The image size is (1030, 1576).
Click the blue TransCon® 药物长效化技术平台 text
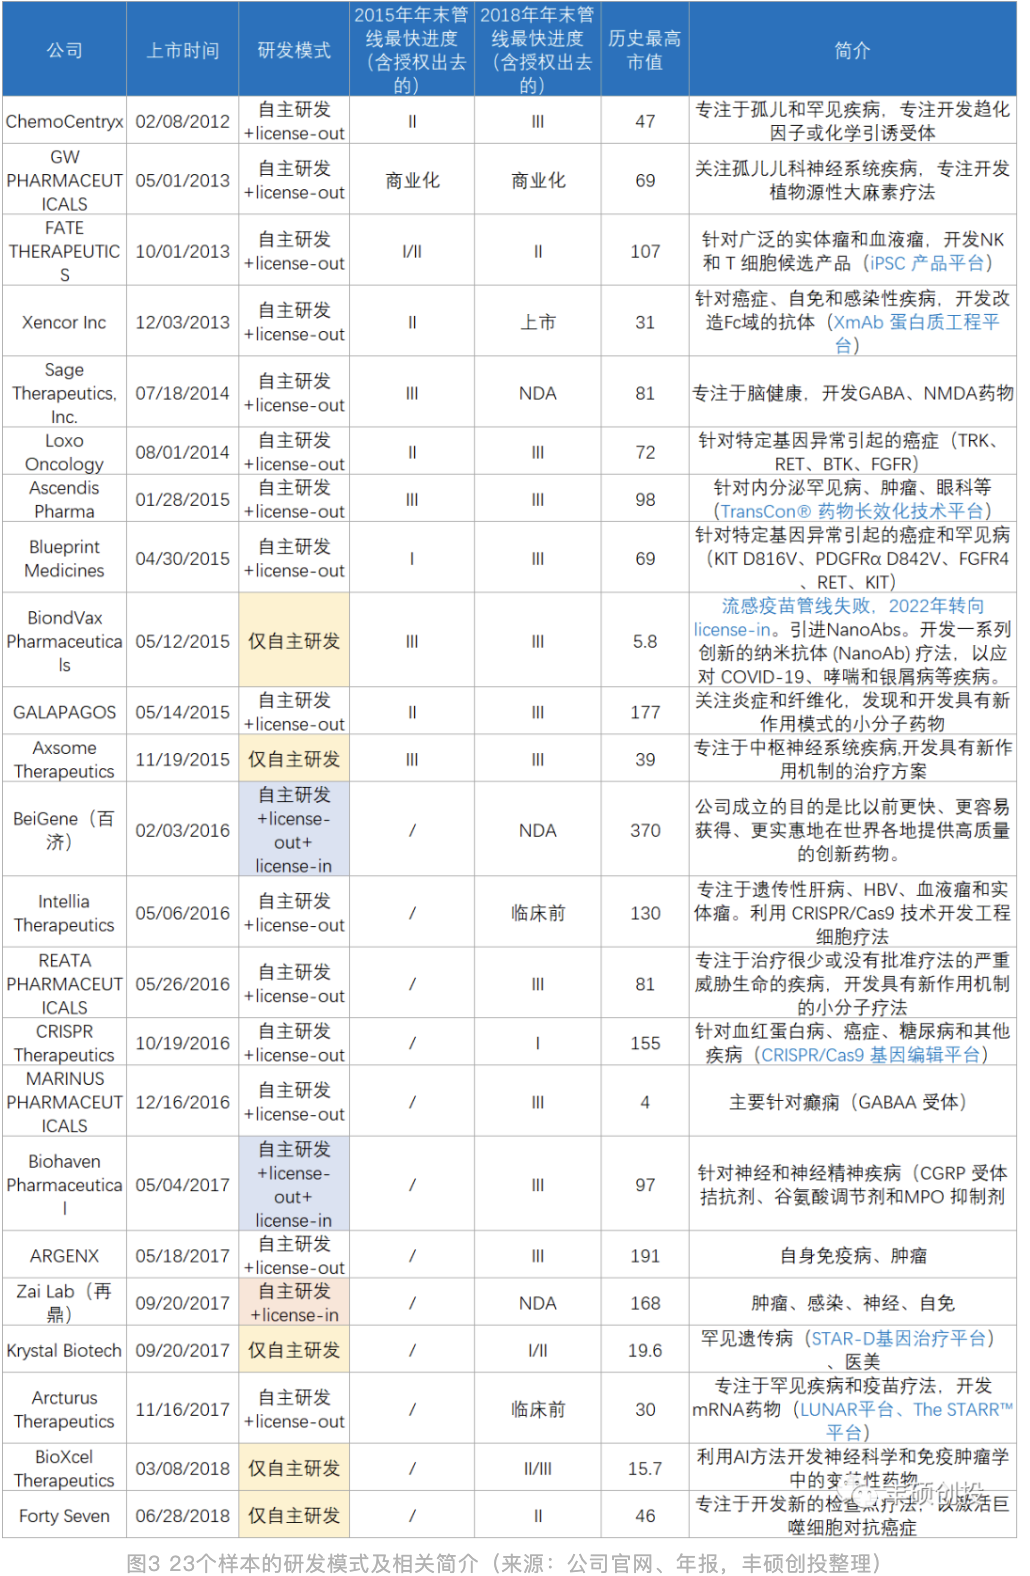[851, 511]
